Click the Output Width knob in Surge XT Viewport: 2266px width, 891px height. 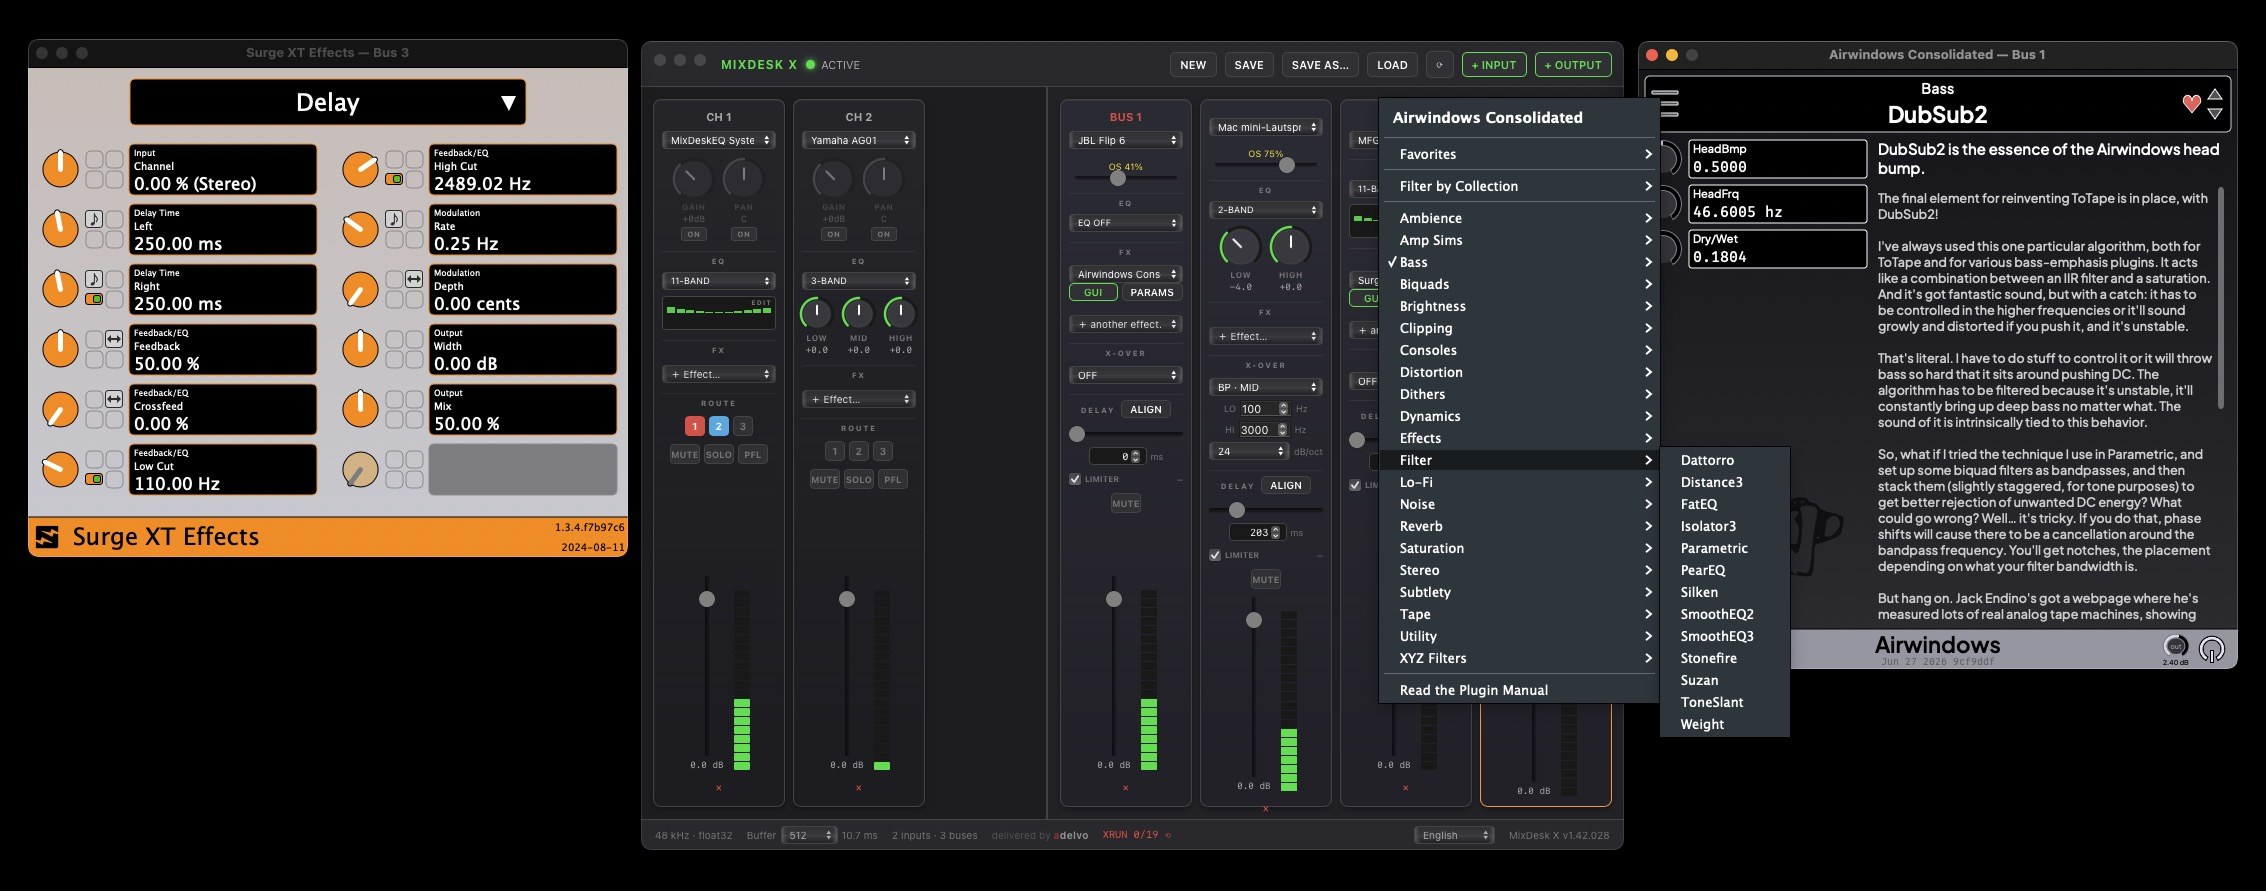tap(360, 349)
